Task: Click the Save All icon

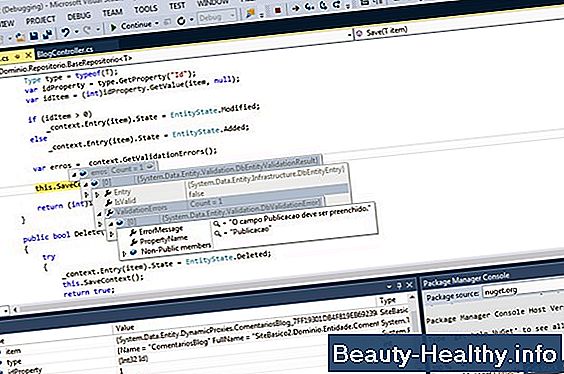Action: 47,35
